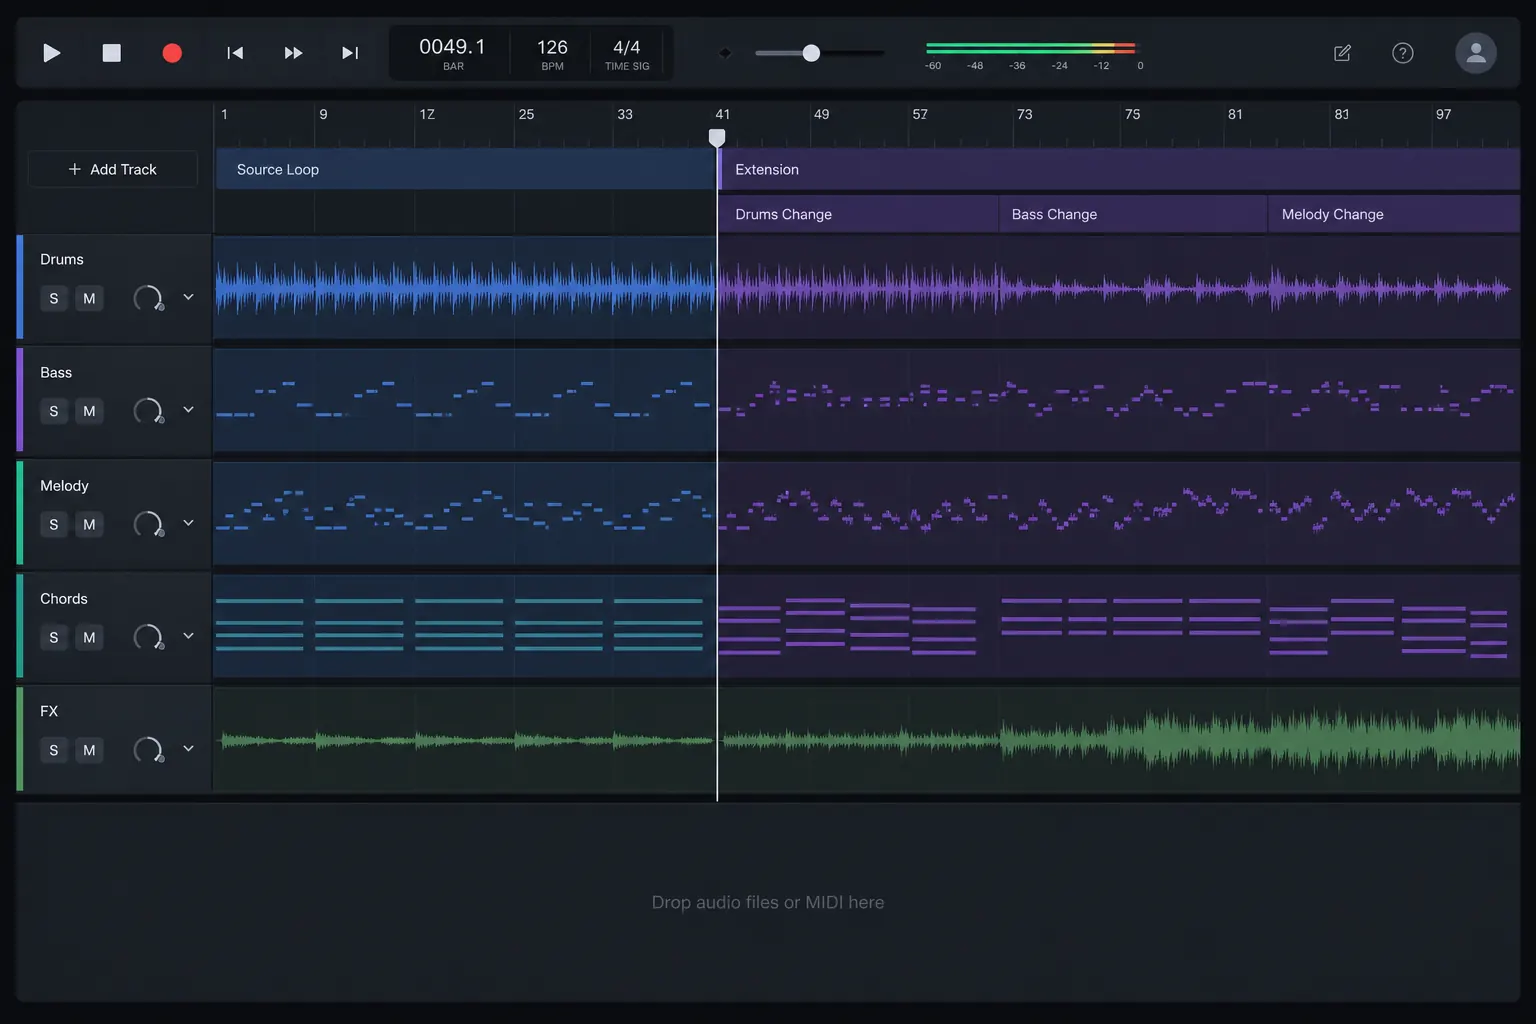
Task: Click the Add Track button
Action: 112,169
